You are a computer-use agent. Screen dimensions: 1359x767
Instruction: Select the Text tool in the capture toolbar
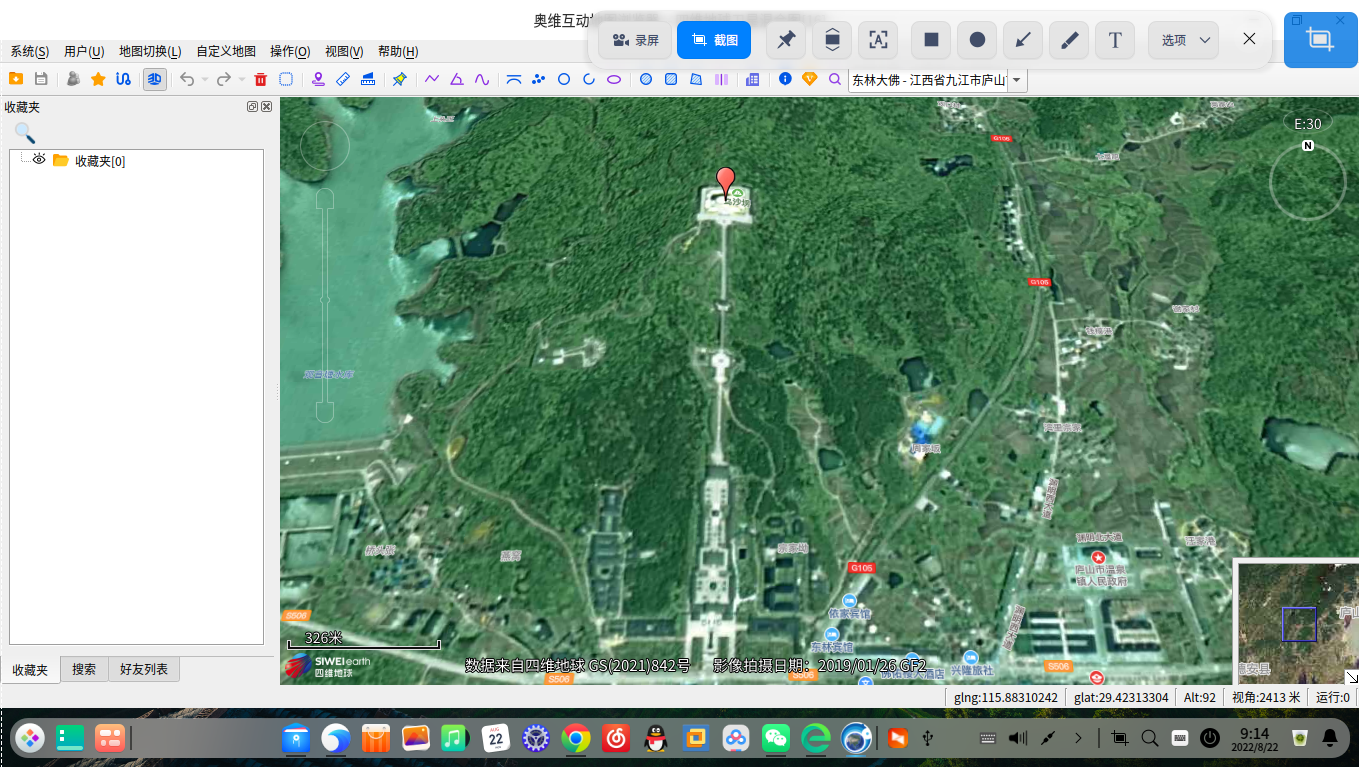click(1115, 39)
